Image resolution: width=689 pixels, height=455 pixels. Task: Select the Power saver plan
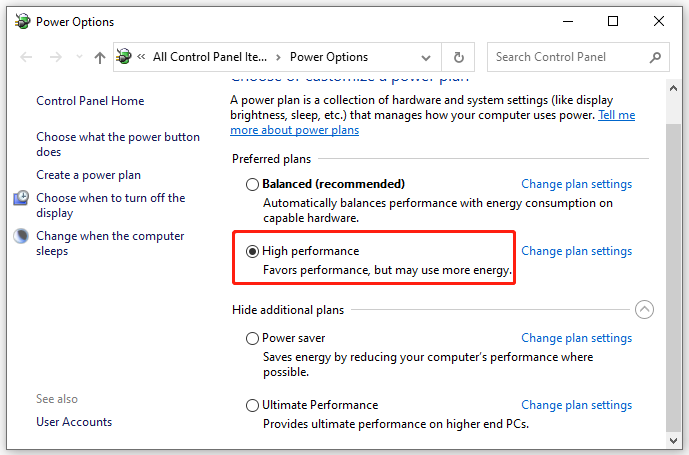(x=252, y=338)
